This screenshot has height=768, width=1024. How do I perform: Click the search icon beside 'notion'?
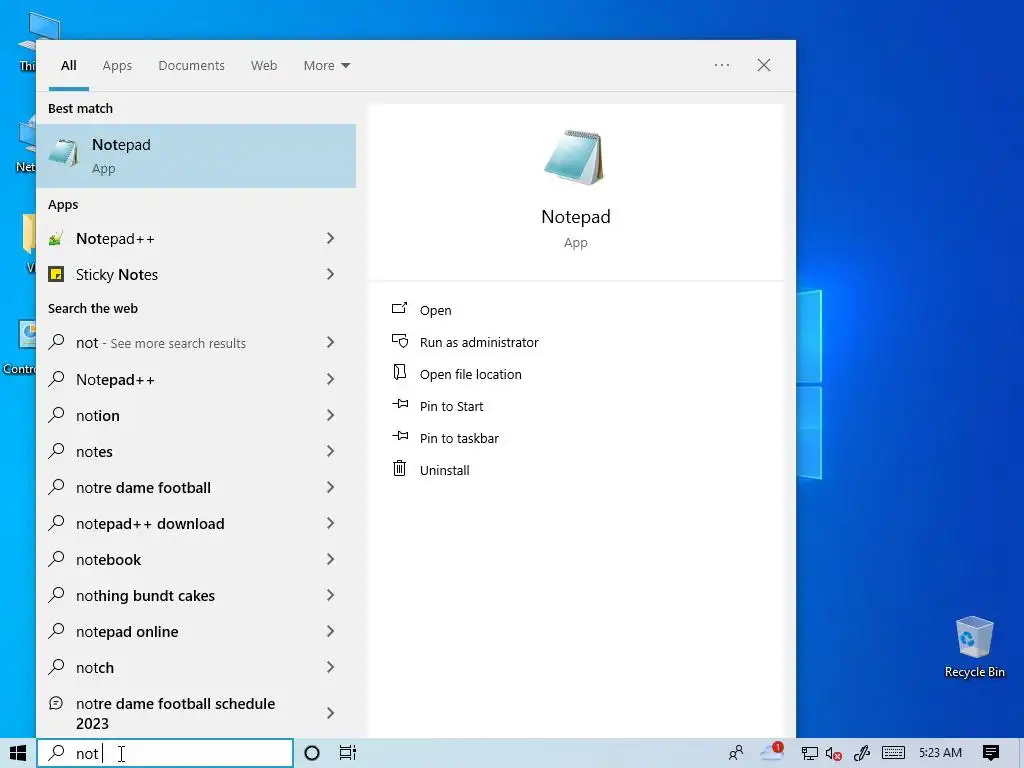(x=57, y=415)
